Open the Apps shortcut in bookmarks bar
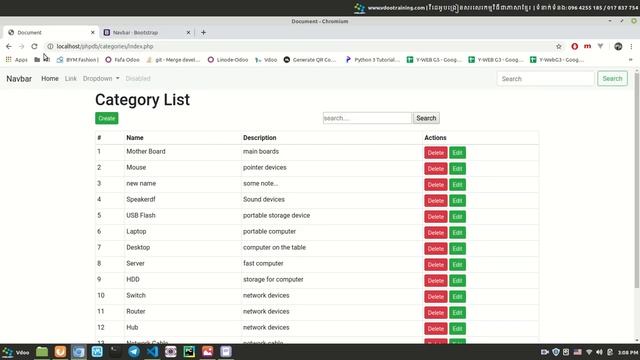The height and width of the screenshot is (360, 640). (16, 60)
